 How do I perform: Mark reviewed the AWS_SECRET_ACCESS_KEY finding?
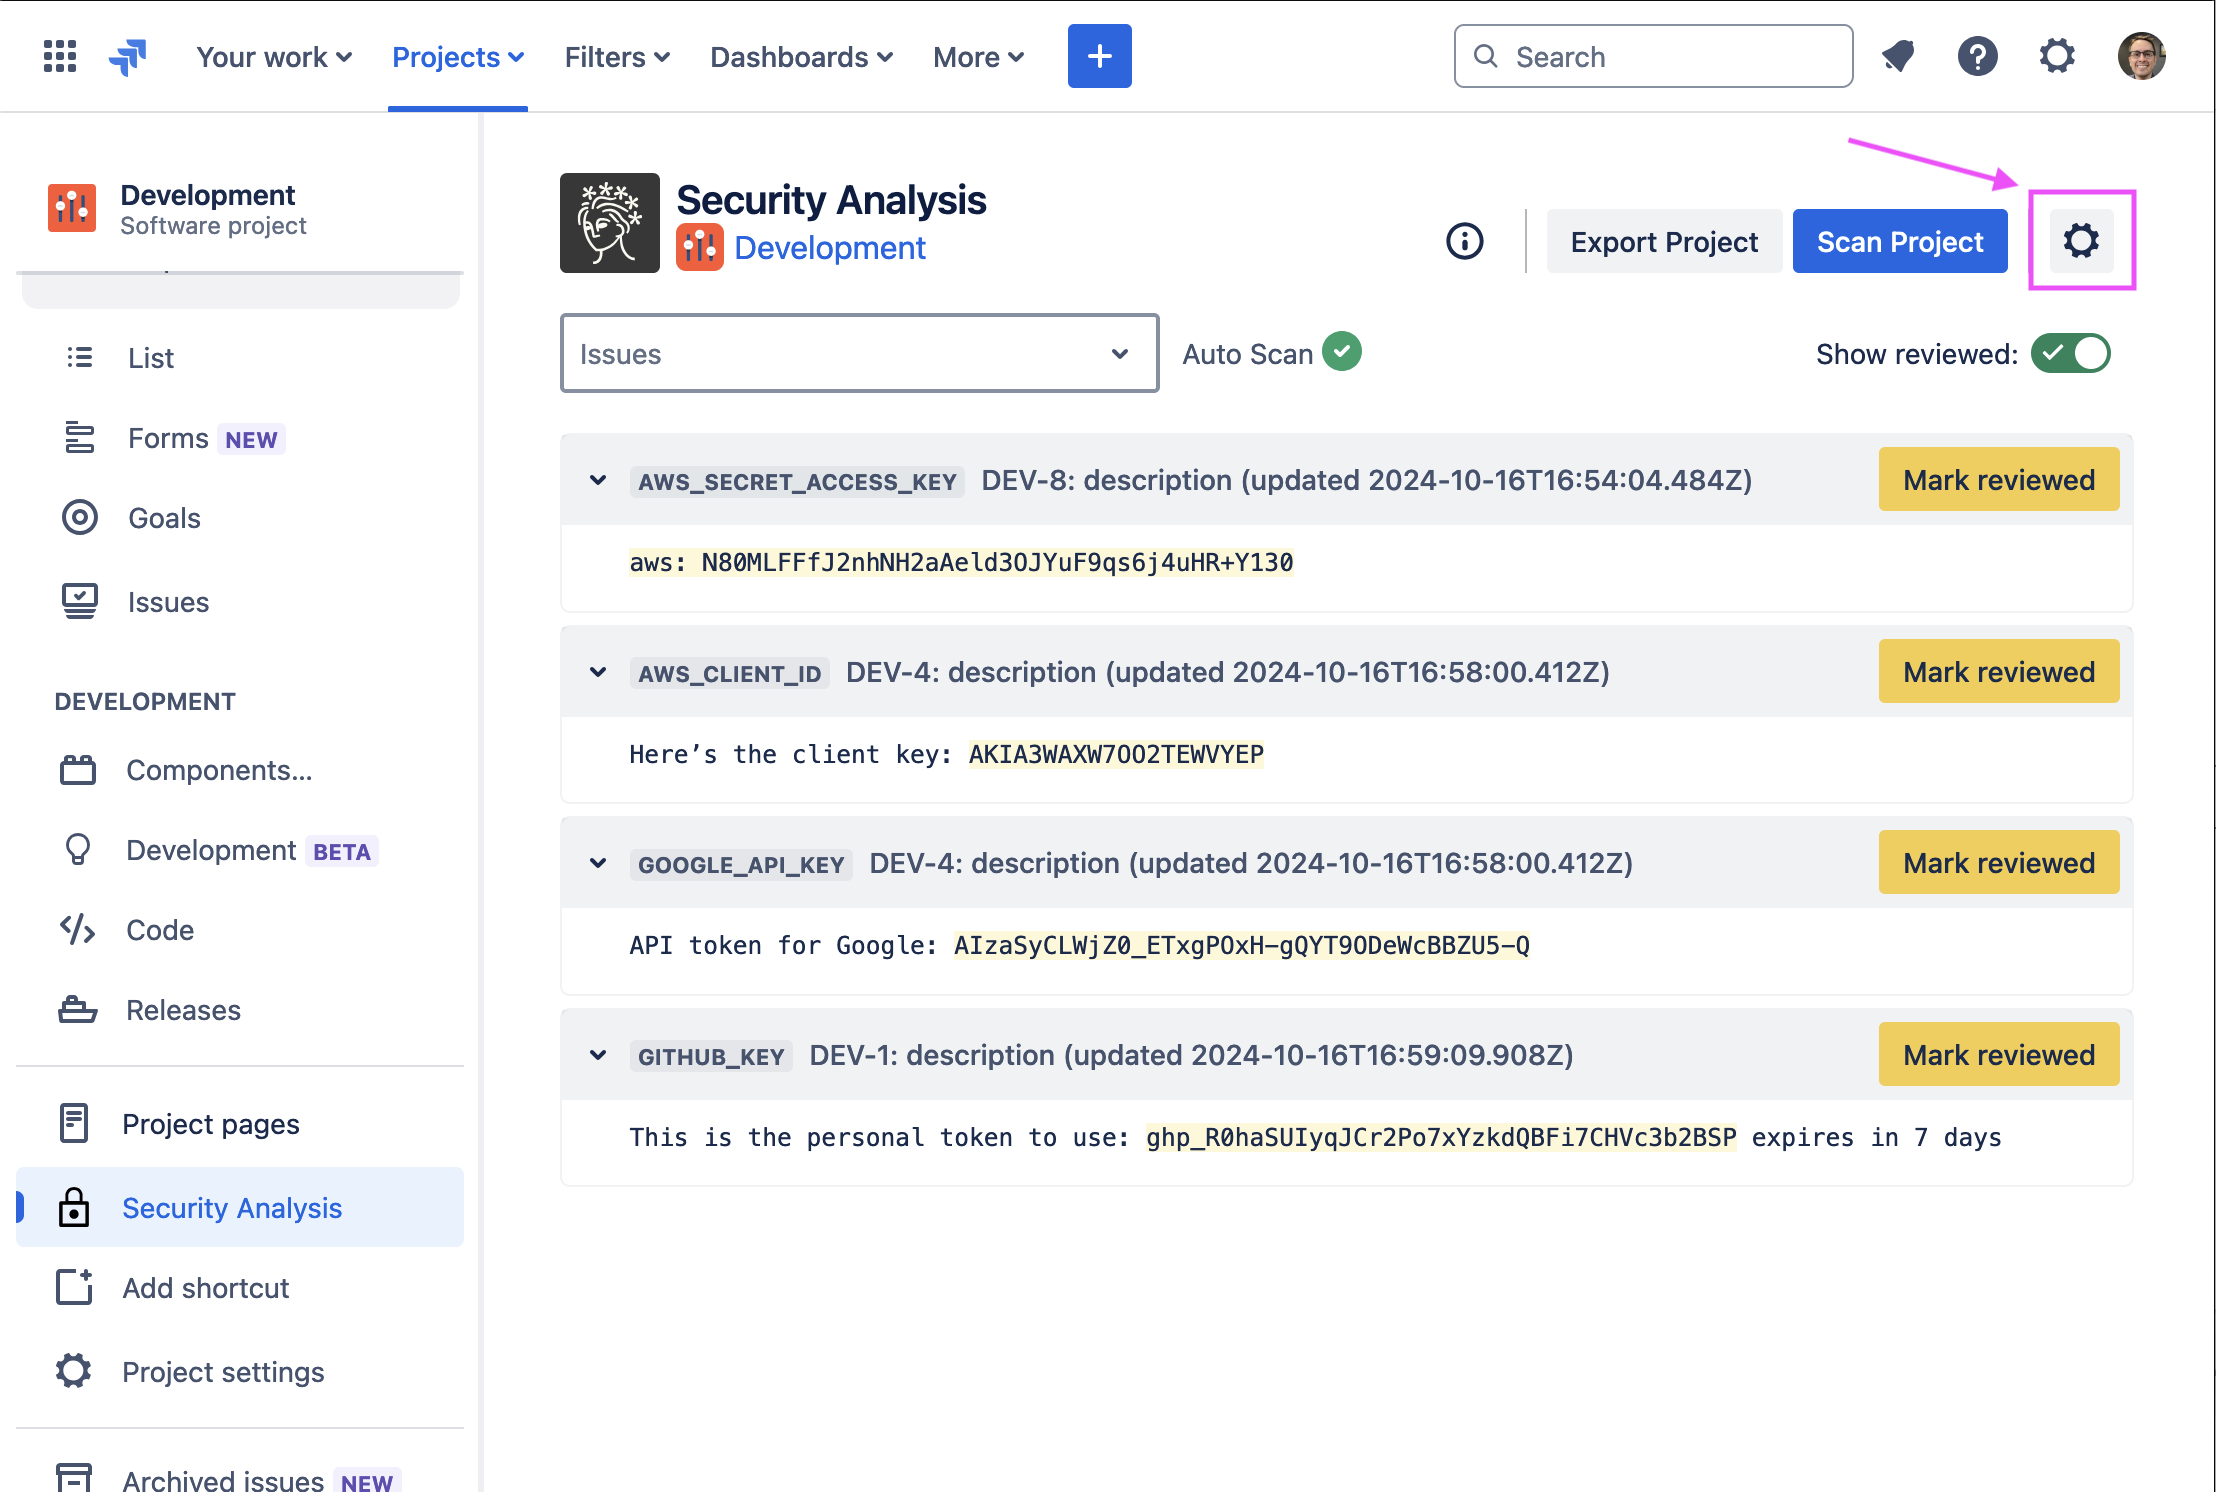coord(1999,480)
